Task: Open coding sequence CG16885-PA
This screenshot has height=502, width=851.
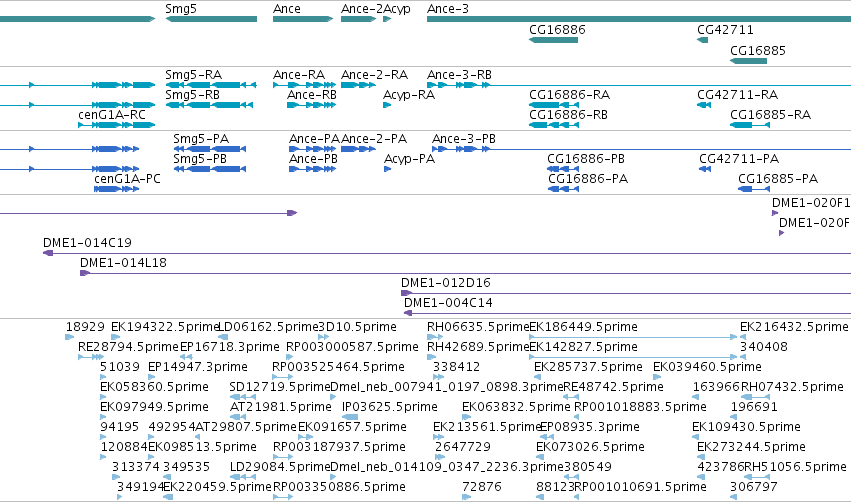Action: tap(754, 189)
